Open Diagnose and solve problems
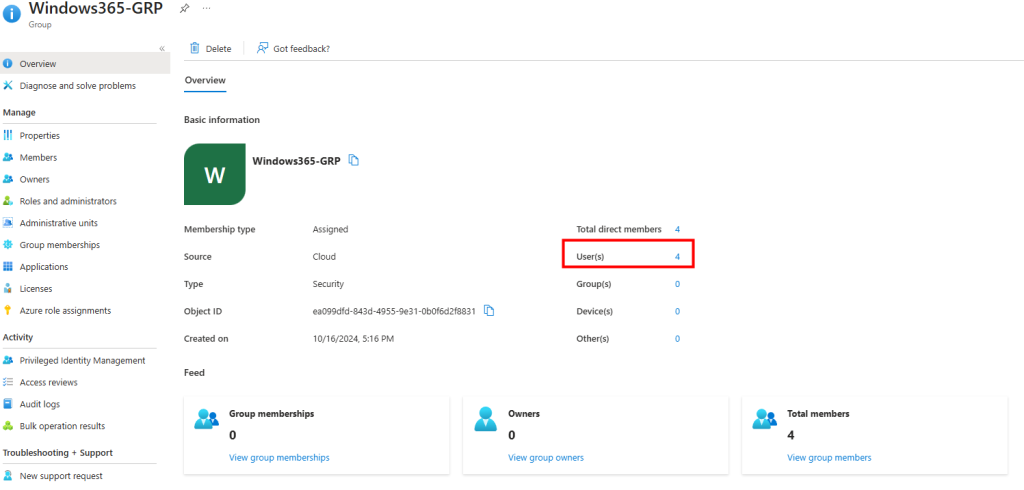 [77, 86]
